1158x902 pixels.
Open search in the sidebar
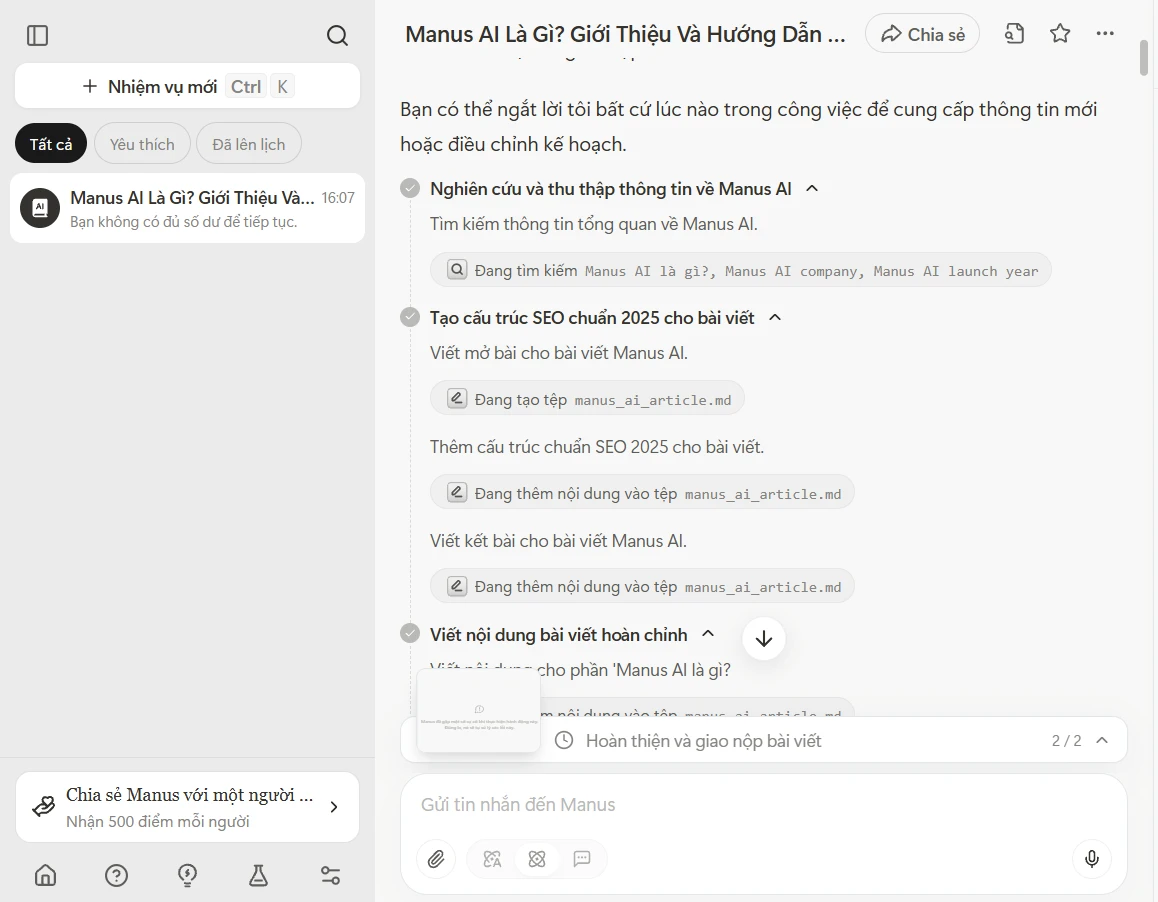337,35
